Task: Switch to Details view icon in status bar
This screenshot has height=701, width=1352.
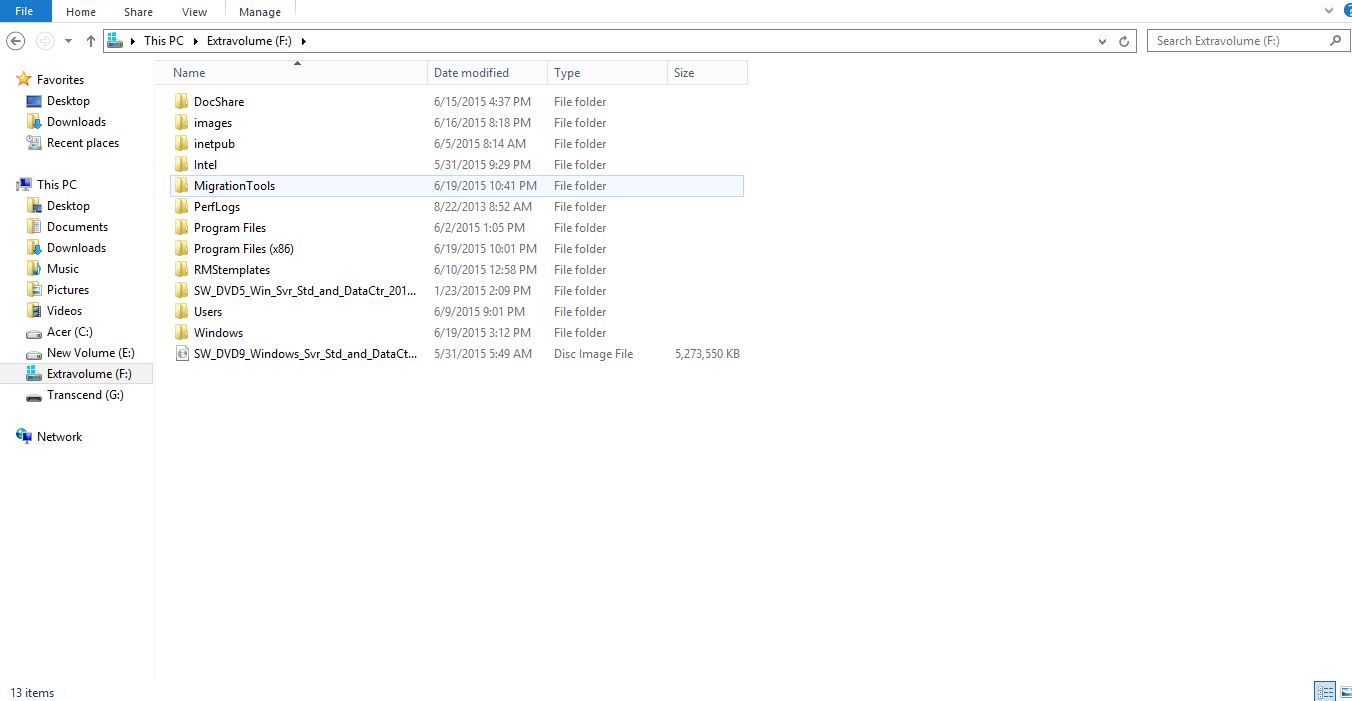Action: pyautogui.click(x=1325, y=691)
